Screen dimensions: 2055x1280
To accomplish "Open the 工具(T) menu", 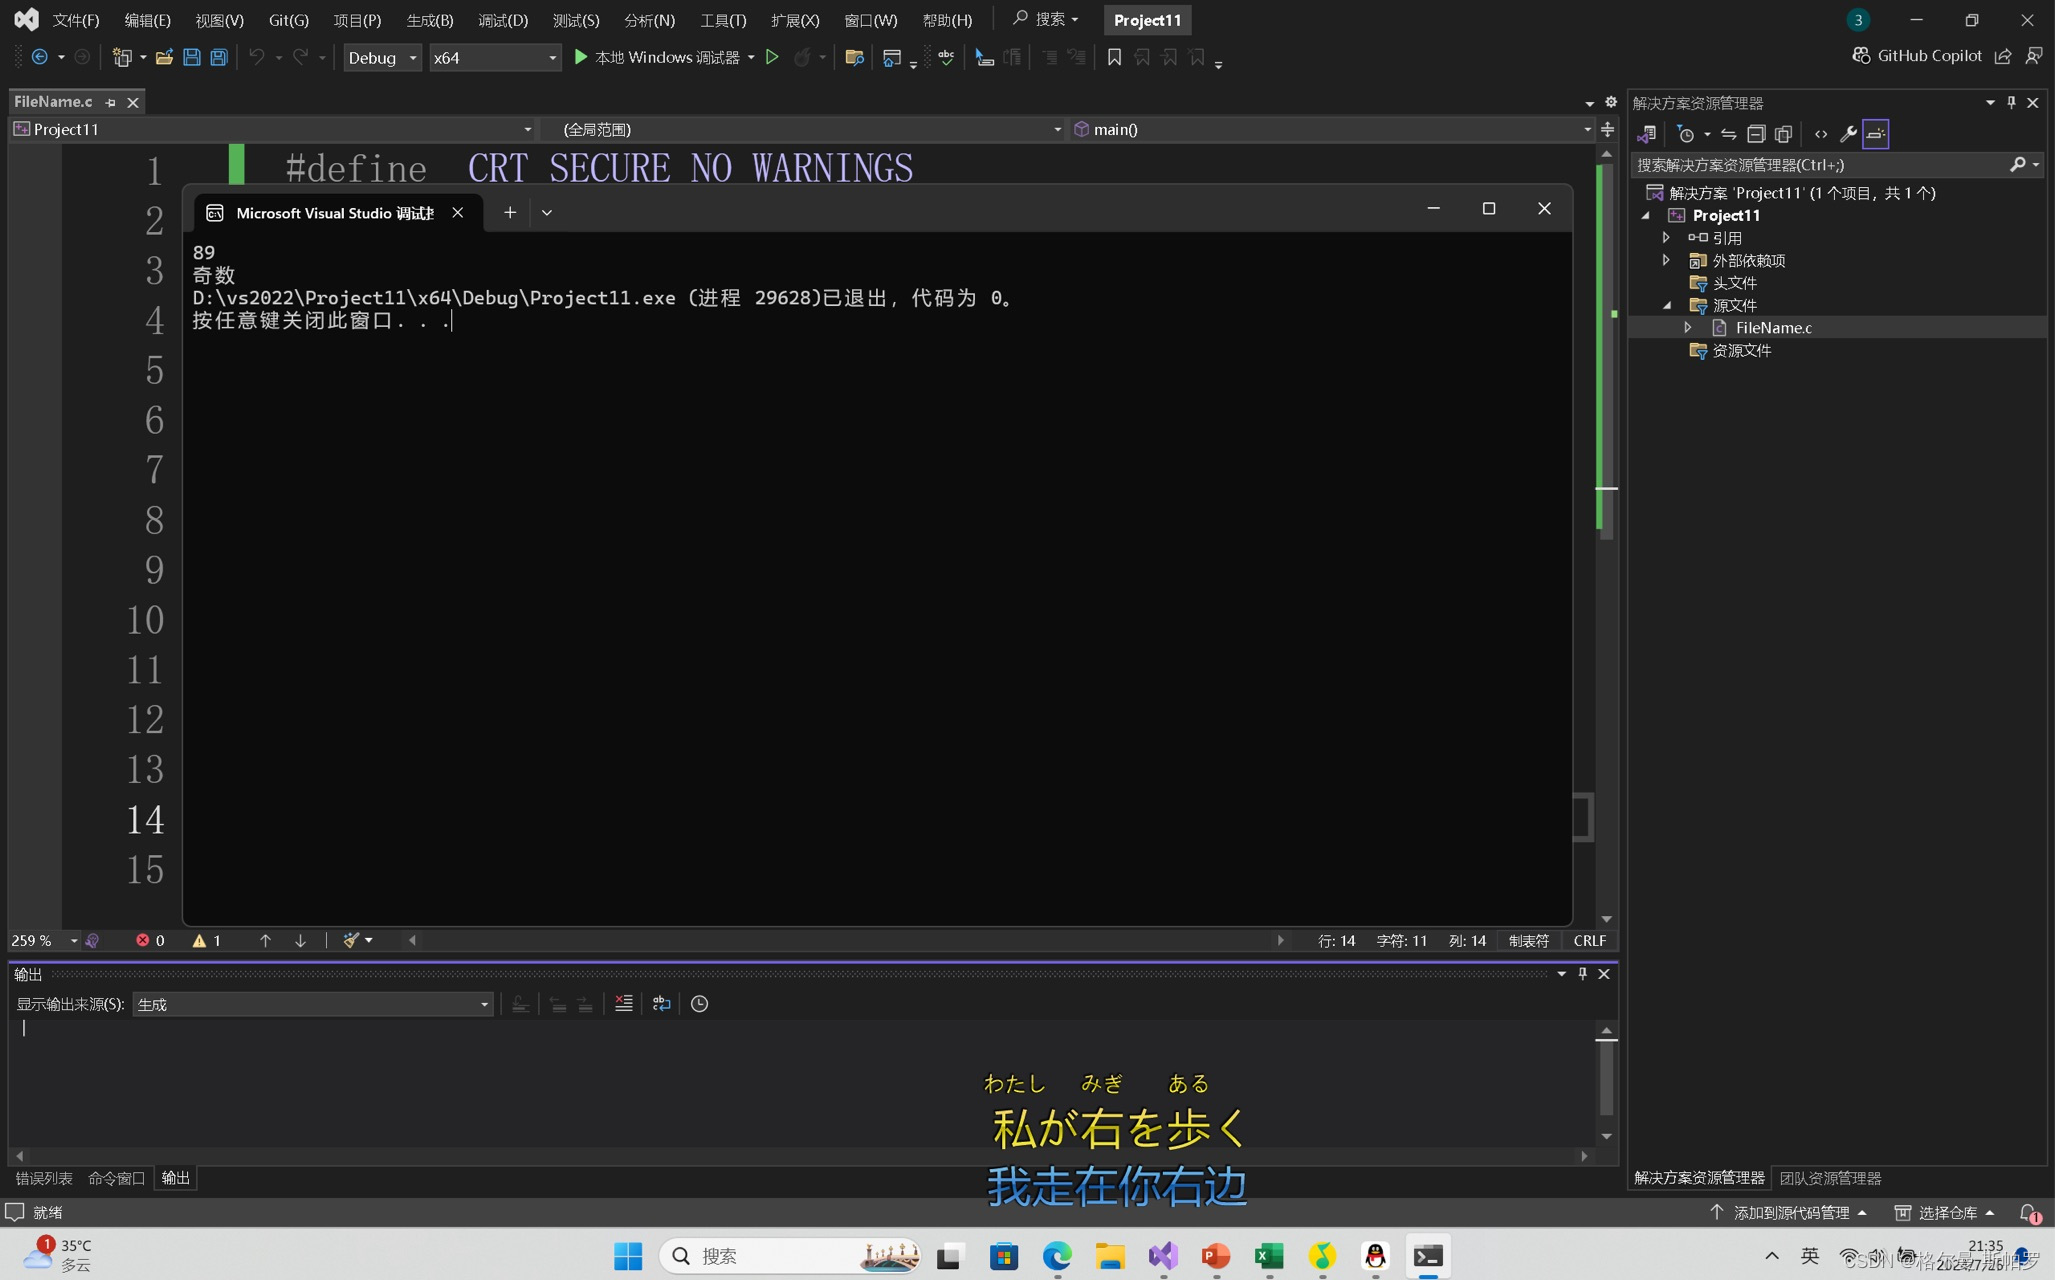I will [x=723, y=20].
